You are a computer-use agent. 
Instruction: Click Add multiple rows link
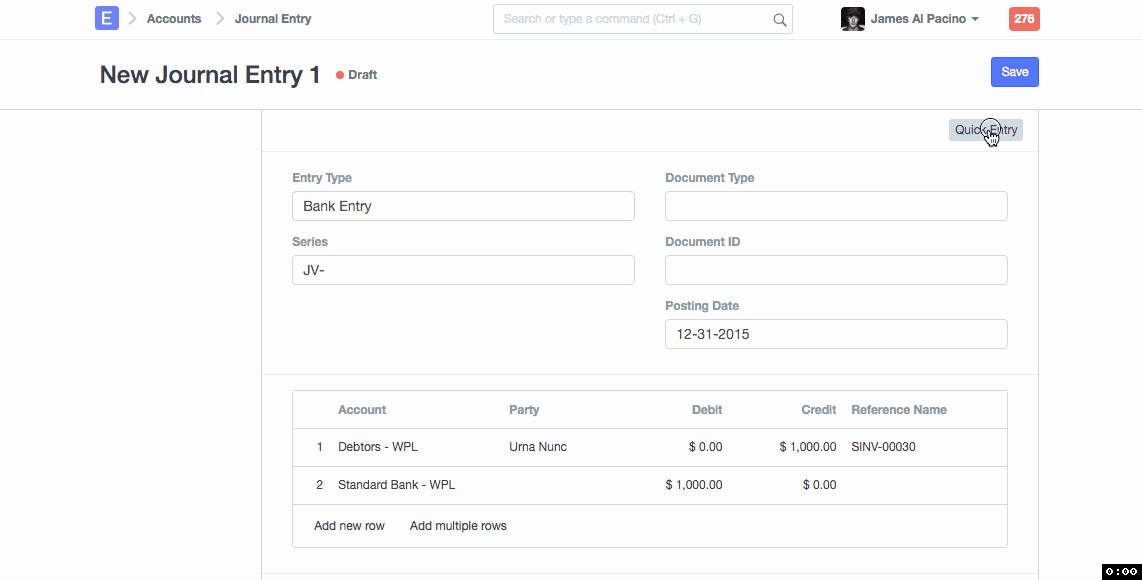pyautogui.click(x=458, y=526)
